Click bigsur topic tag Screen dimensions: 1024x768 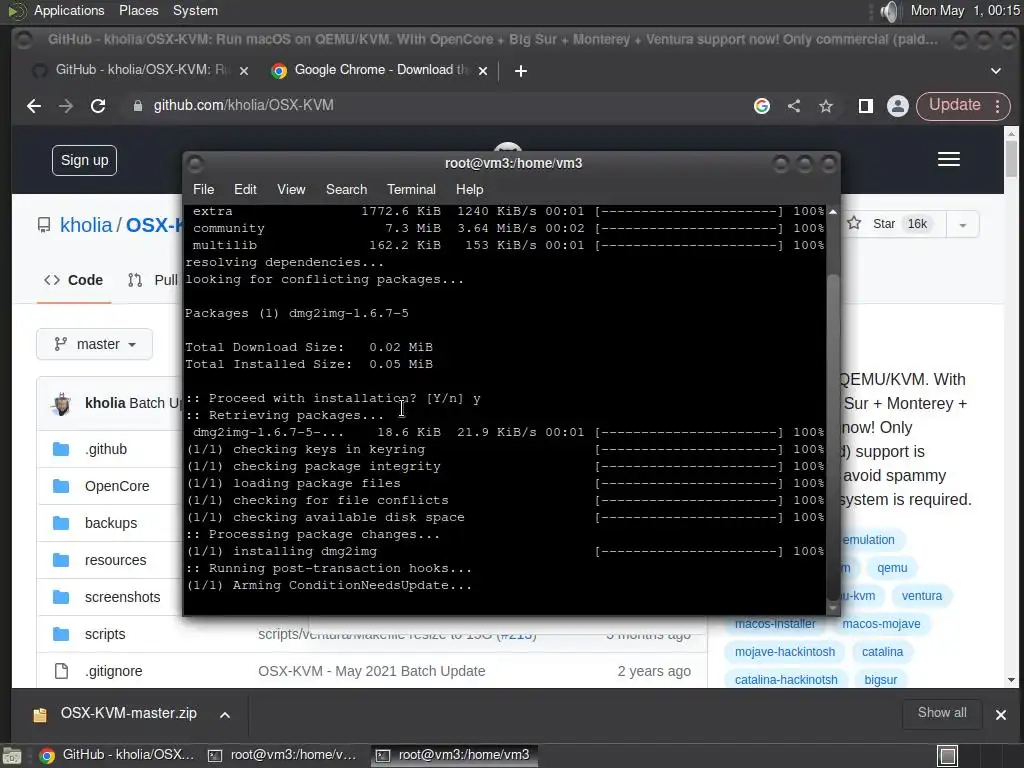click(880, 680)
